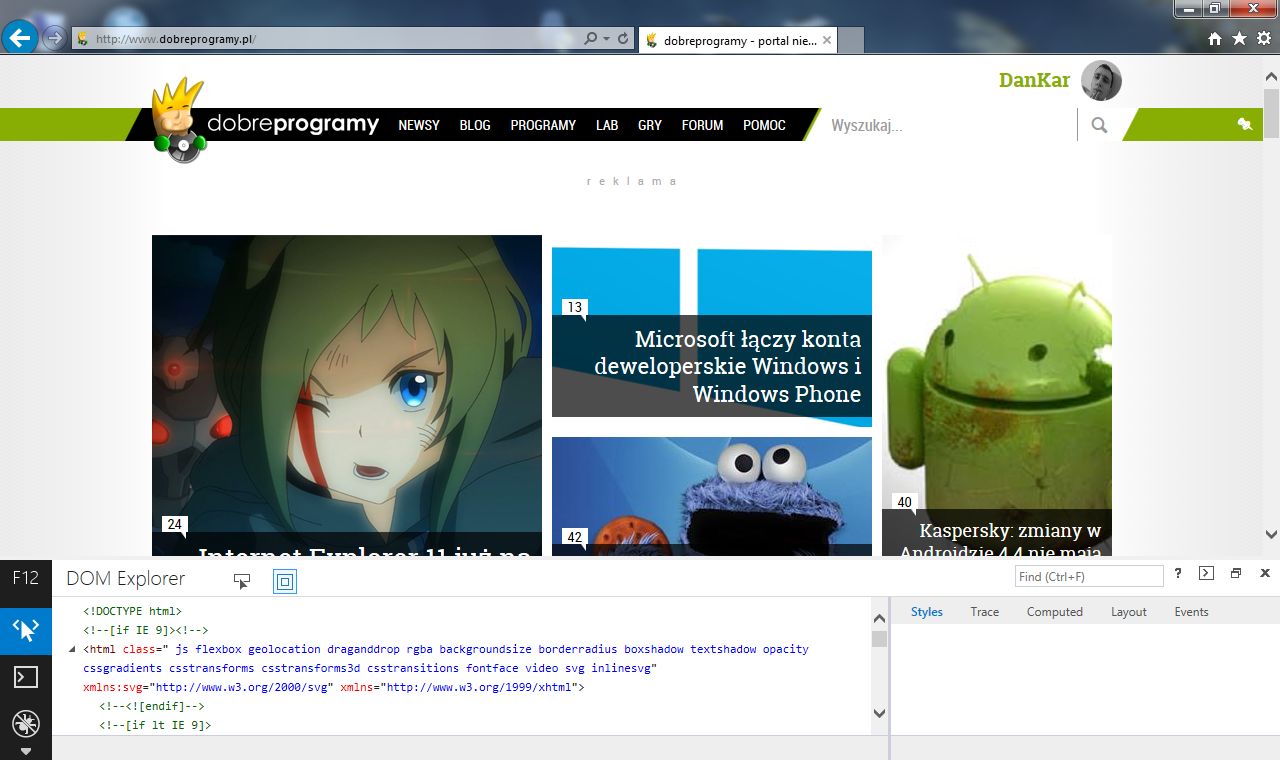Open FORUM in site navigation
Image resolution: width=1280 pixels, height=760 pixels.
coord(702,125)
